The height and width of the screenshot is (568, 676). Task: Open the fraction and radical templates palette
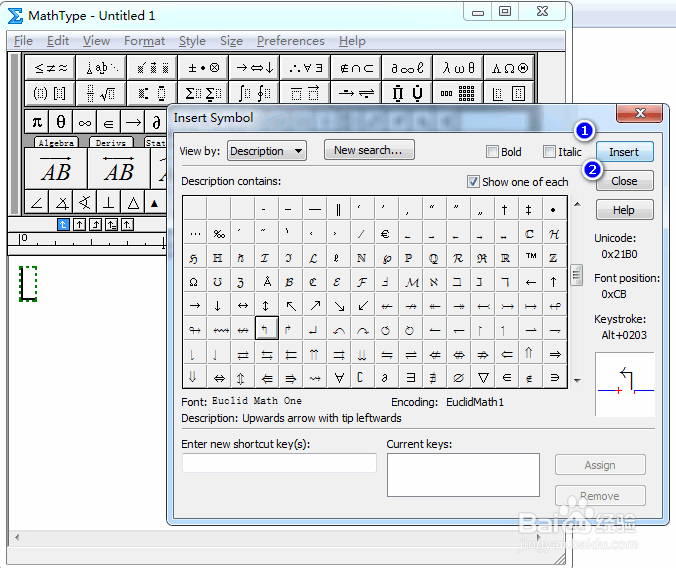coord(101,93)
